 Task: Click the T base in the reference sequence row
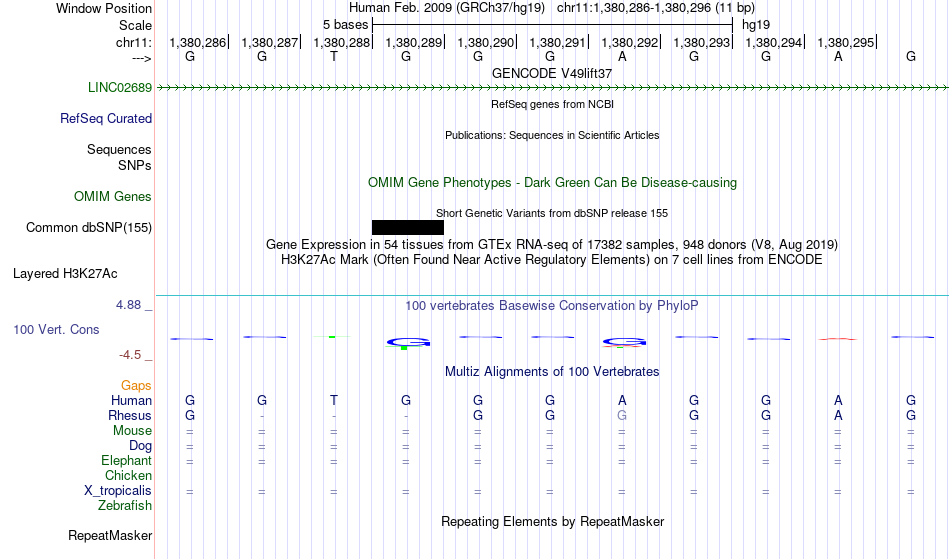pyautogui.click(x=334, y=56)
